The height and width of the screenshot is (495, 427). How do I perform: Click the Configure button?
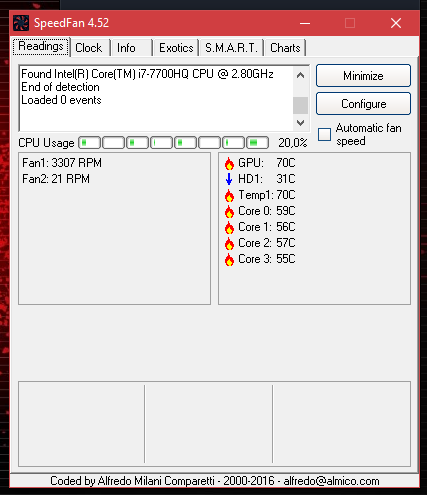[363, 104]
